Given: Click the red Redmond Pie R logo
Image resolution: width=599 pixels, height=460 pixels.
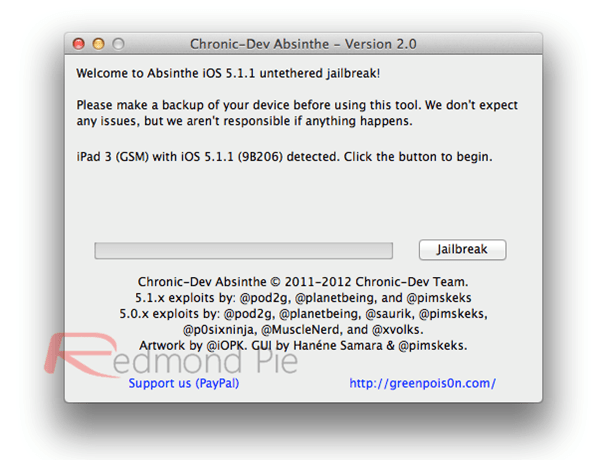Looking at the screenshot, I should [80, 353].
